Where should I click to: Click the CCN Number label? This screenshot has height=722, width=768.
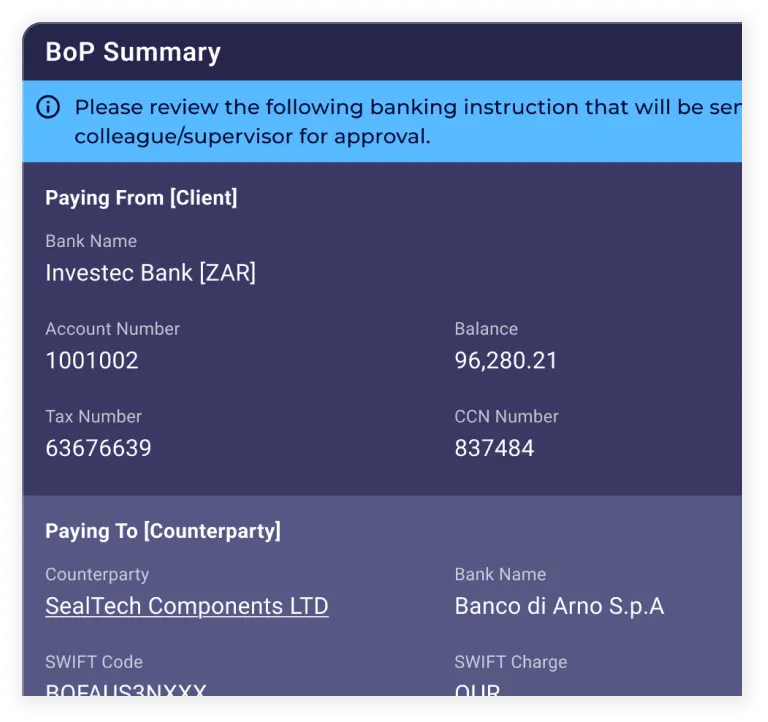tap(506, 416)
